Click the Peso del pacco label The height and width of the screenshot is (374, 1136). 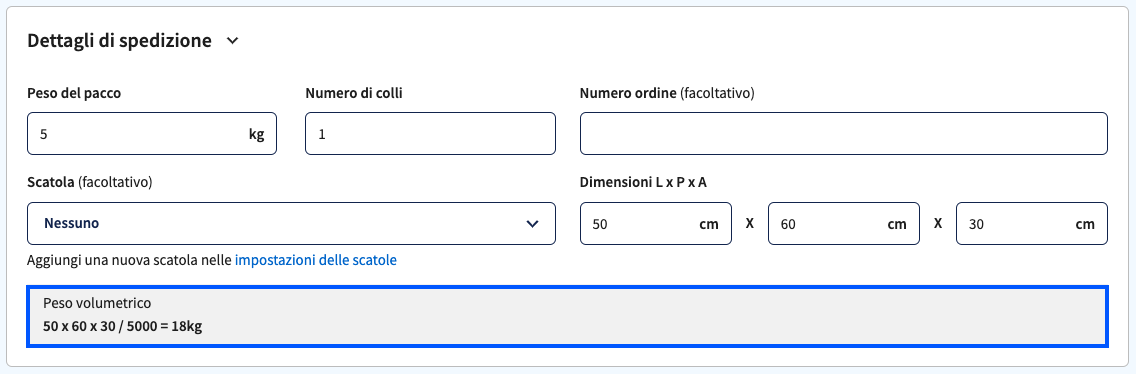(74, 94)
